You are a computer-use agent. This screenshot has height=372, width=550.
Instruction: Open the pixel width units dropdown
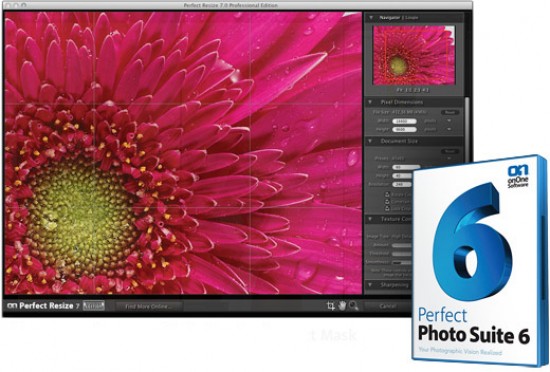[449, 121]
